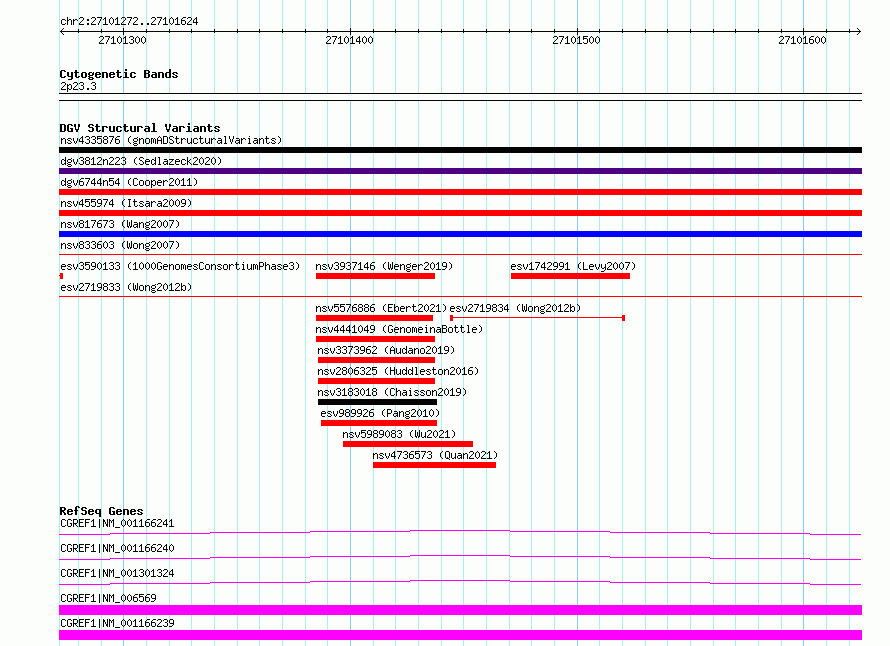This screenshot has height=646, width=890.
Task: Open variant nsv833603 (Wong2007)
Action: coord(120,245)
